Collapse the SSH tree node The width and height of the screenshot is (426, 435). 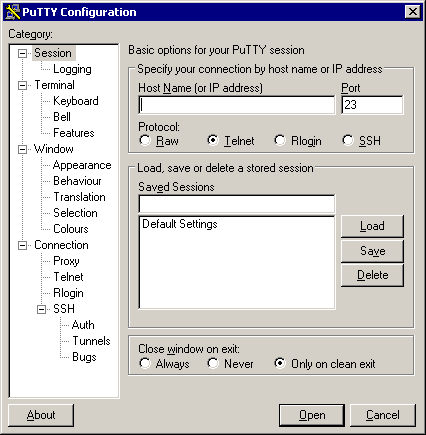pos(41,309)
